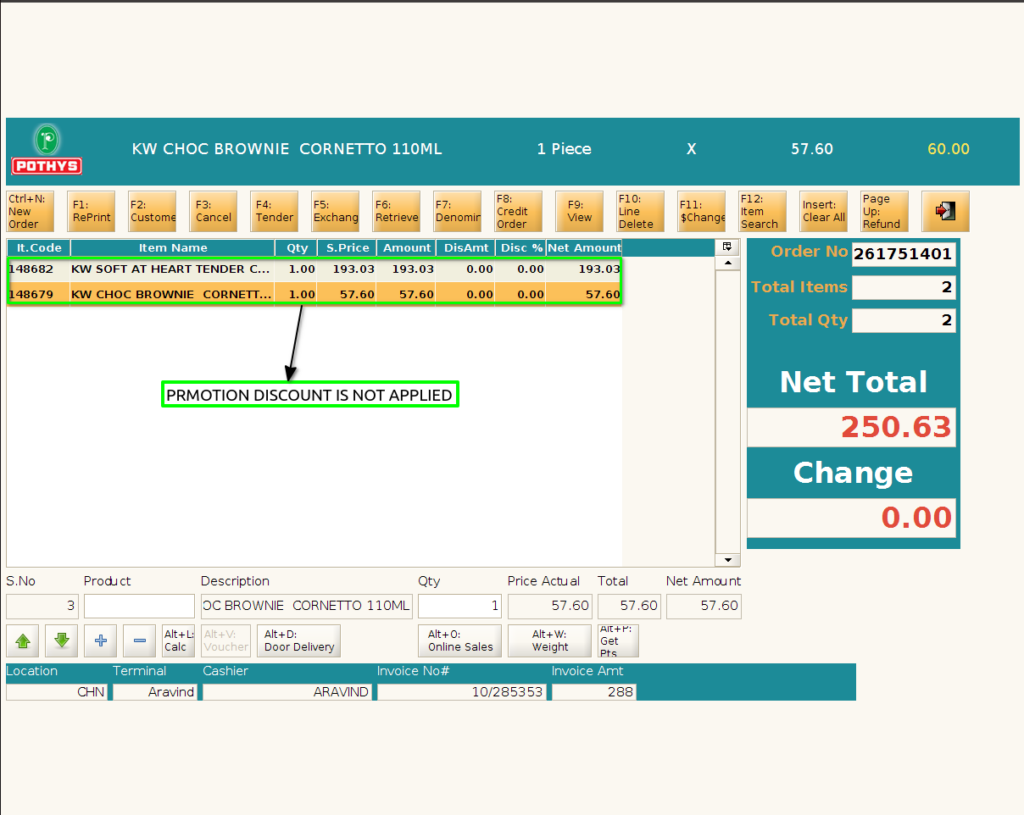1024x815 pixels.
Task: Start a Ctrl+N New Order
Action: [30, 211]
